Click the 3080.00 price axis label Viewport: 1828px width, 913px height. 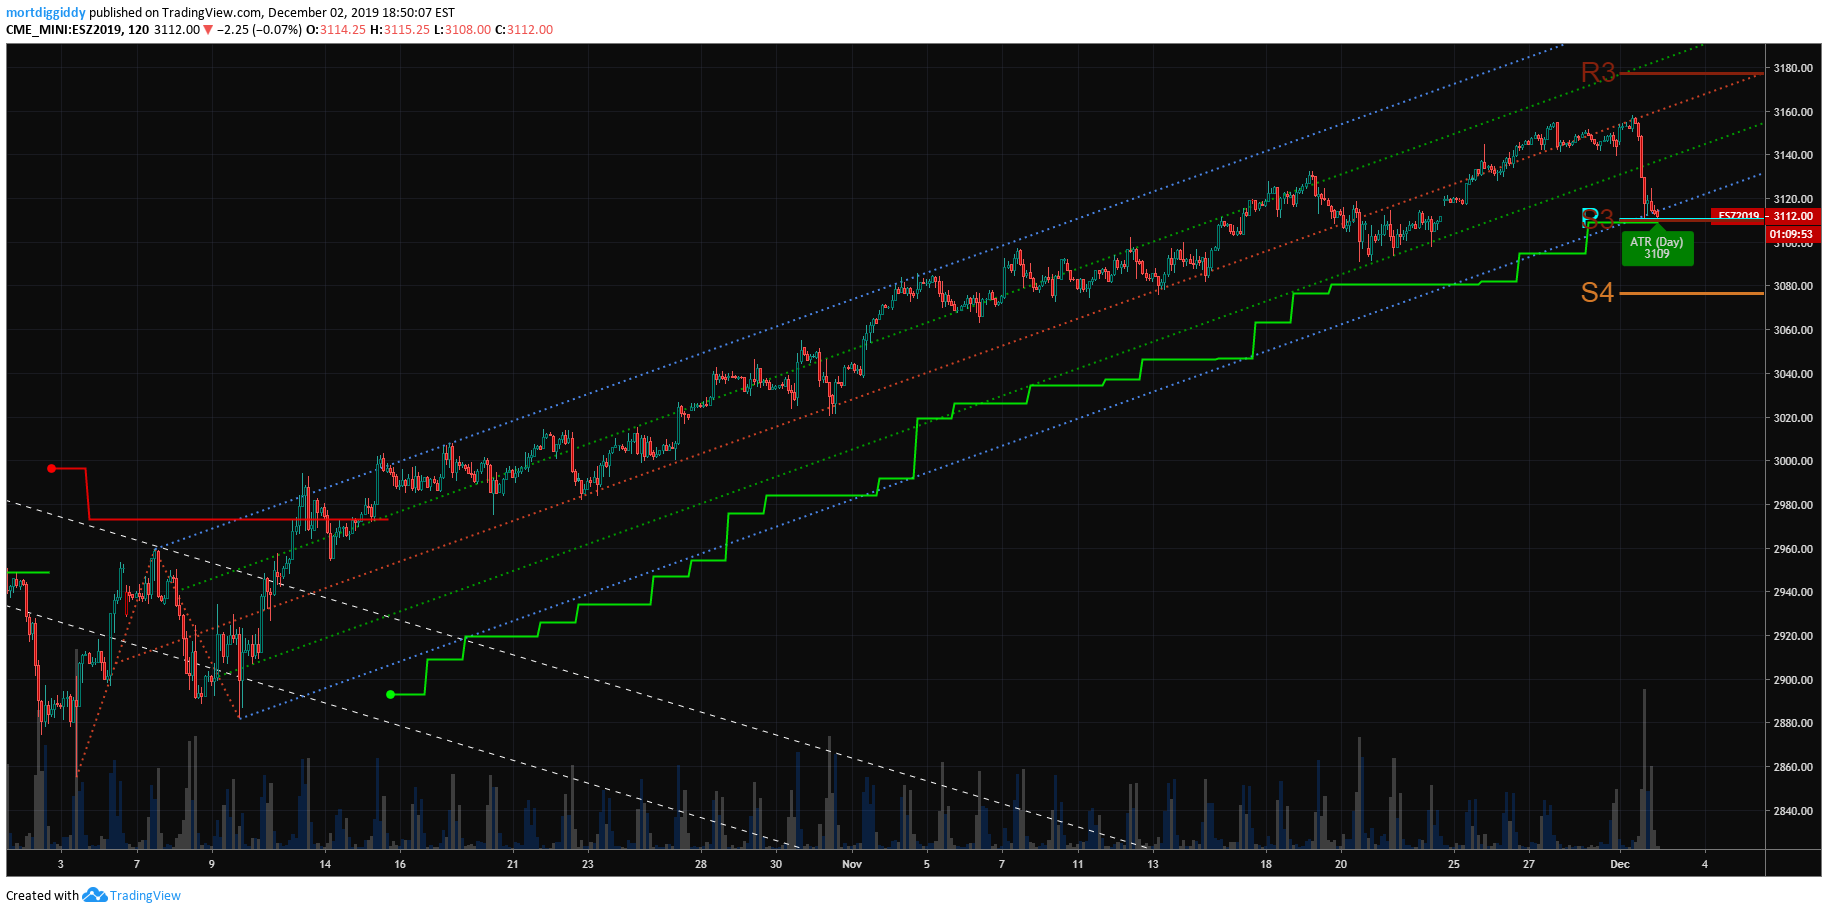tap(1793, 286)
